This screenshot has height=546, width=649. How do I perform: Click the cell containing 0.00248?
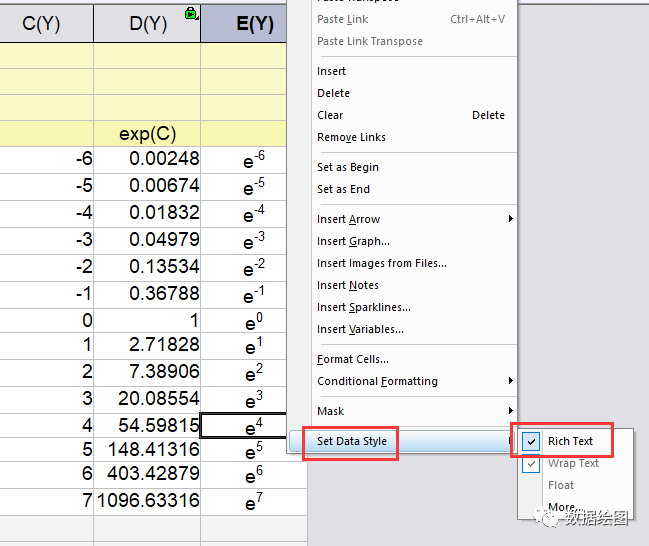[x=147, y=159]
